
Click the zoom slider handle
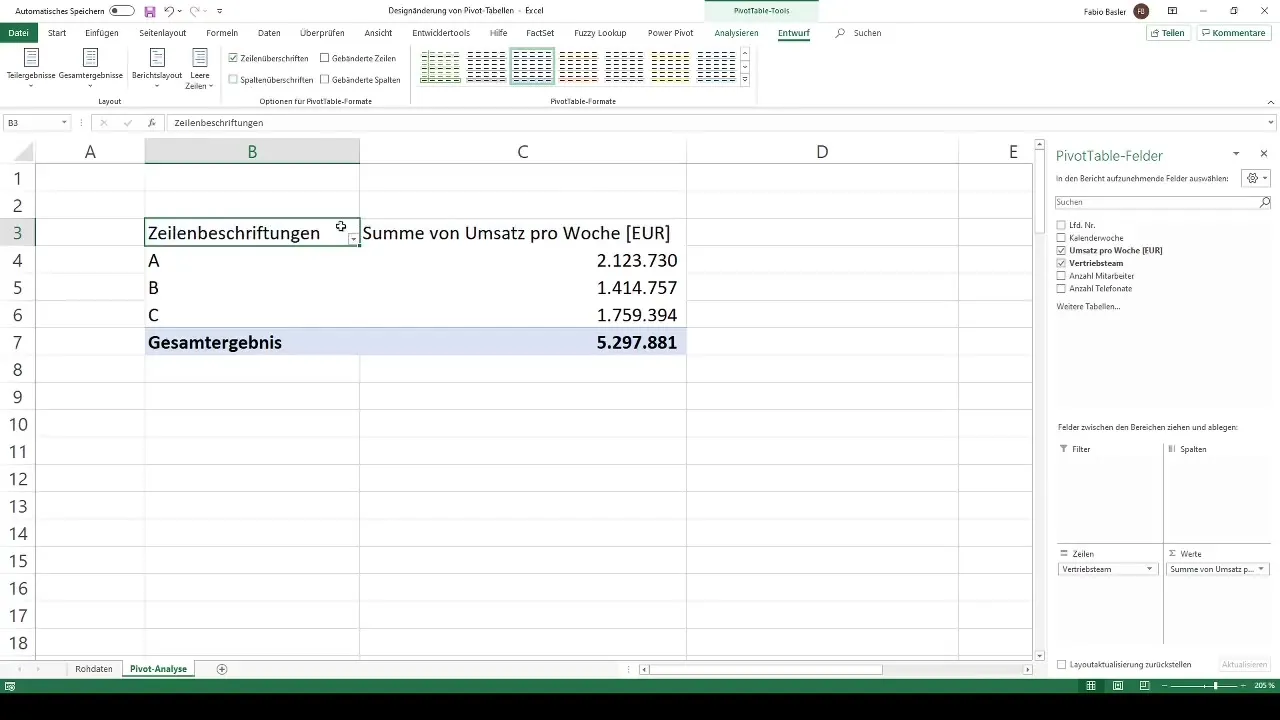(x=1215, y=686)
